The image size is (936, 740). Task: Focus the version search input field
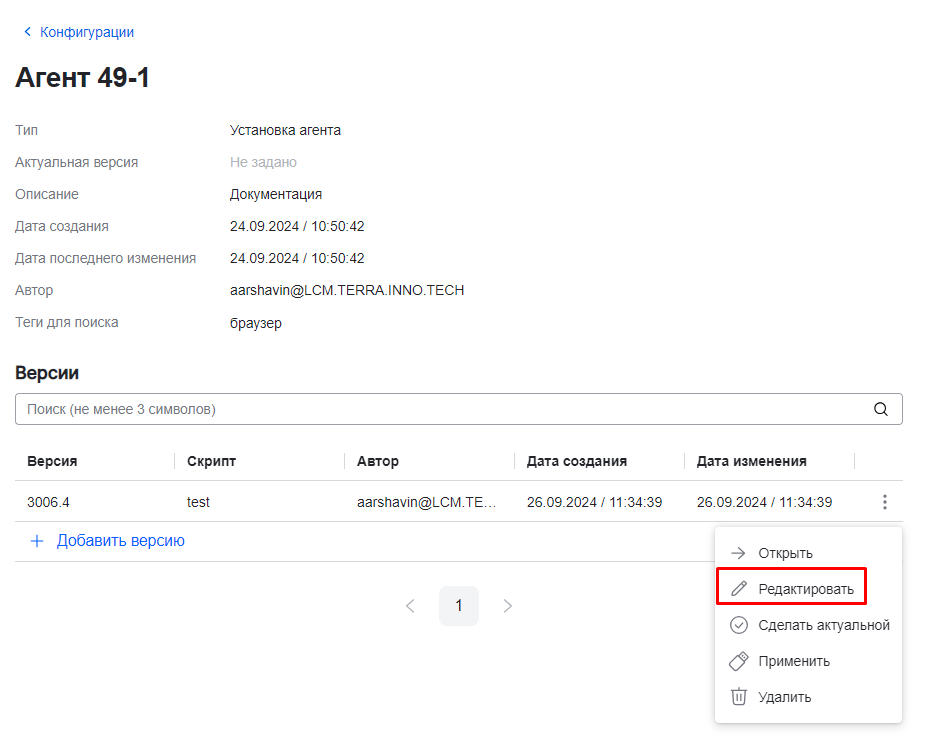(440, 409)
